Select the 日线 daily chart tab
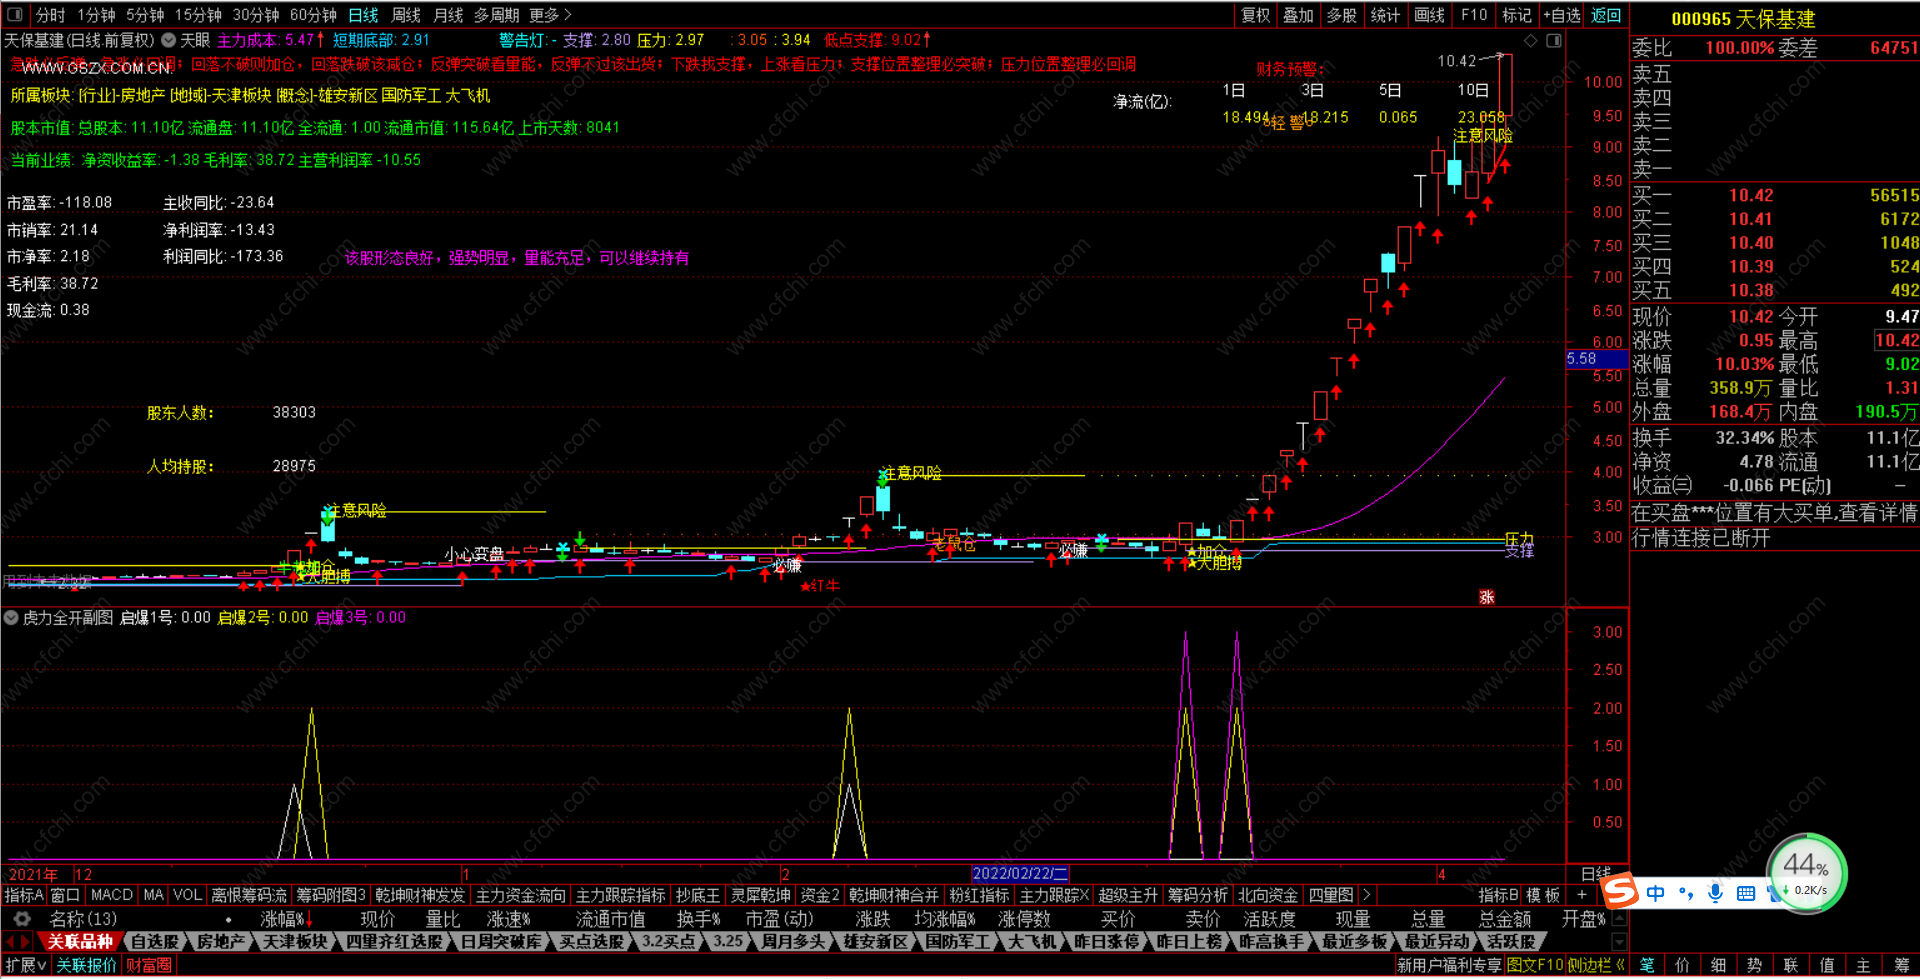Viewport: 1920px width, 979px height. (x=363, y=15)
